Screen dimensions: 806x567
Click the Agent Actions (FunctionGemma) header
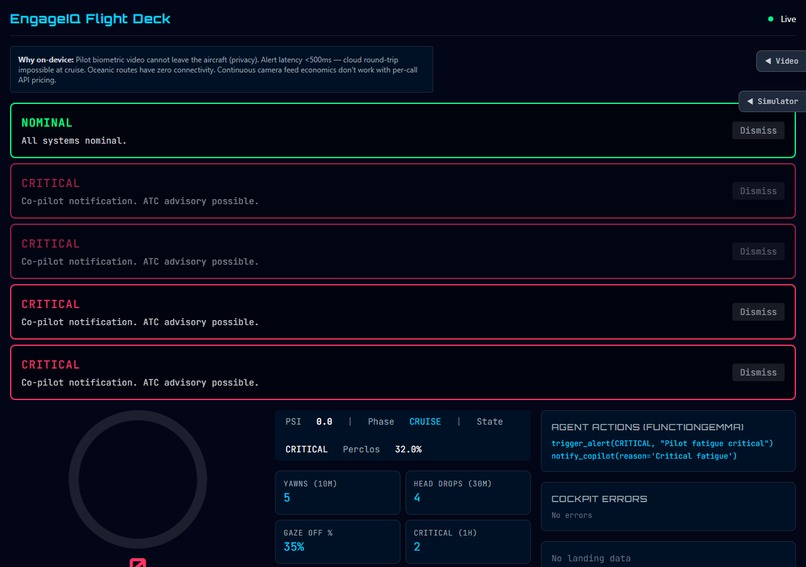click(x=647, y=427)
